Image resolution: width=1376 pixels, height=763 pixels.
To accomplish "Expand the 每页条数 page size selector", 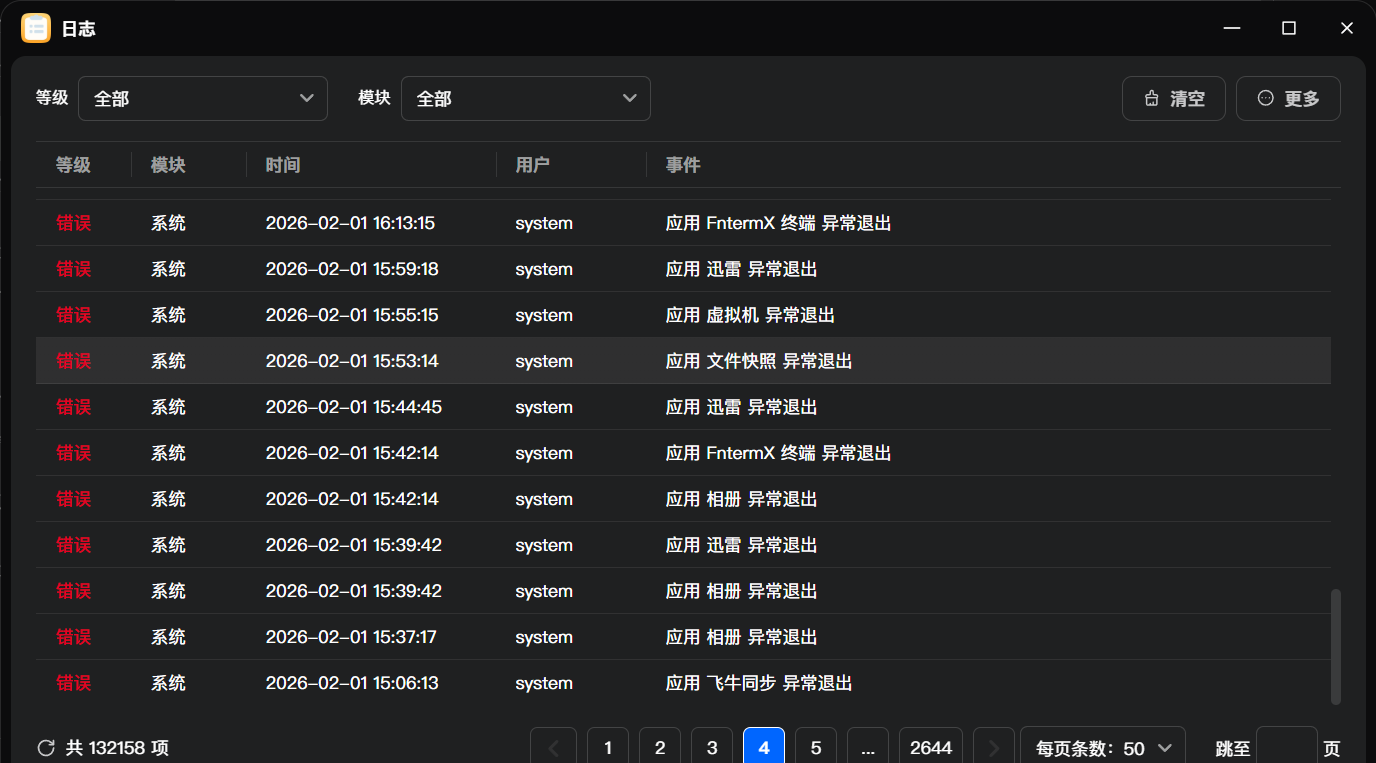I will (x=1103, y=748).
